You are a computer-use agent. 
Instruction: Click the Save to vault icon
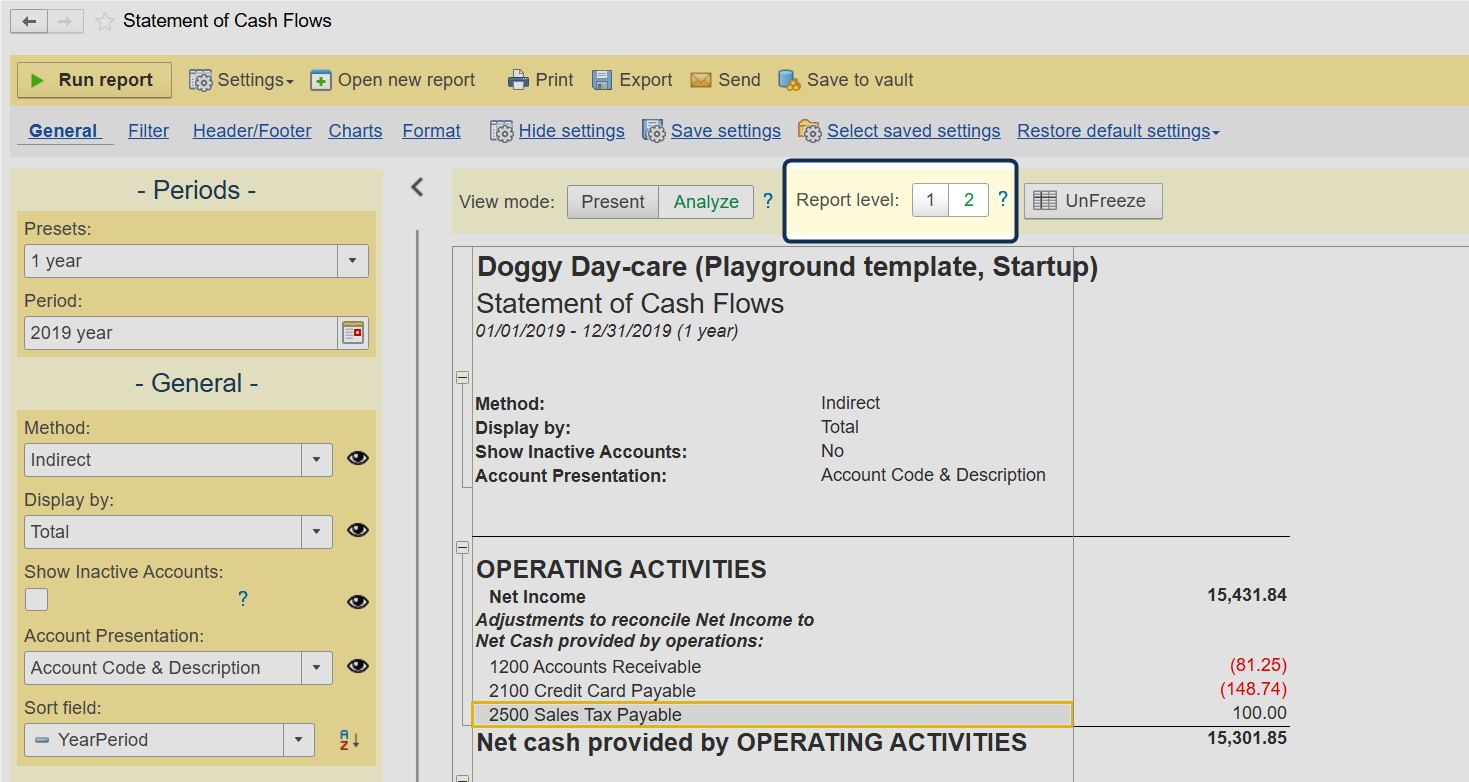(x=789, y=80)
